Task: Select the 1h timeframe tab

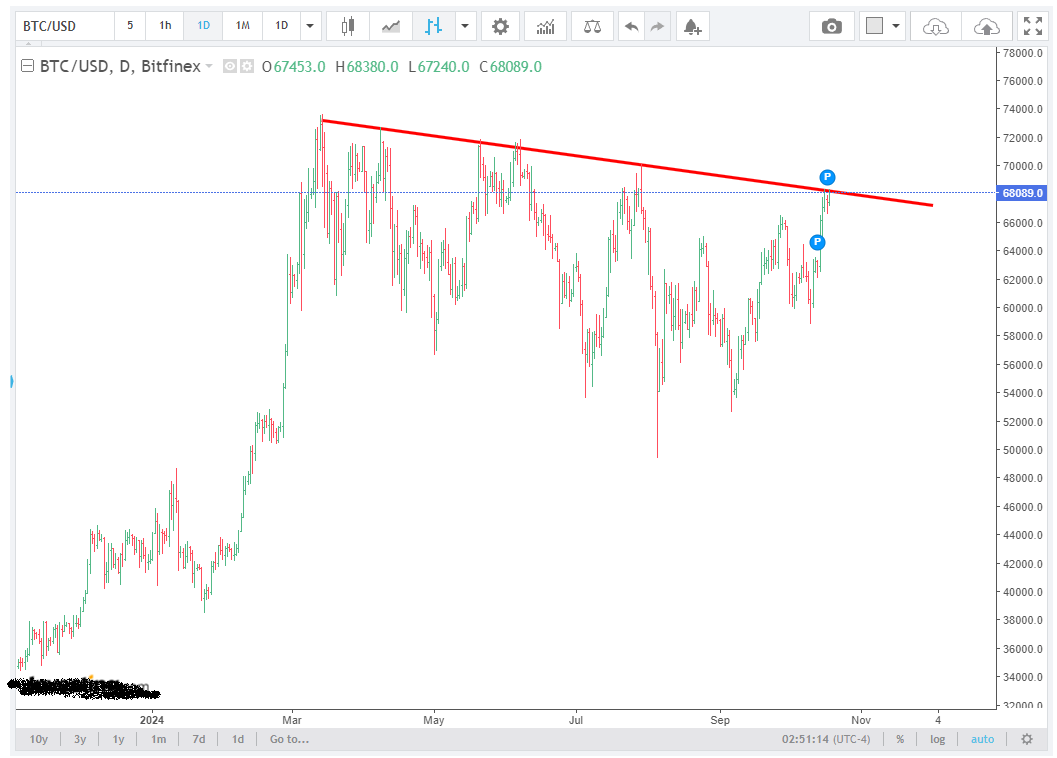Action: [x=165, y=26]
